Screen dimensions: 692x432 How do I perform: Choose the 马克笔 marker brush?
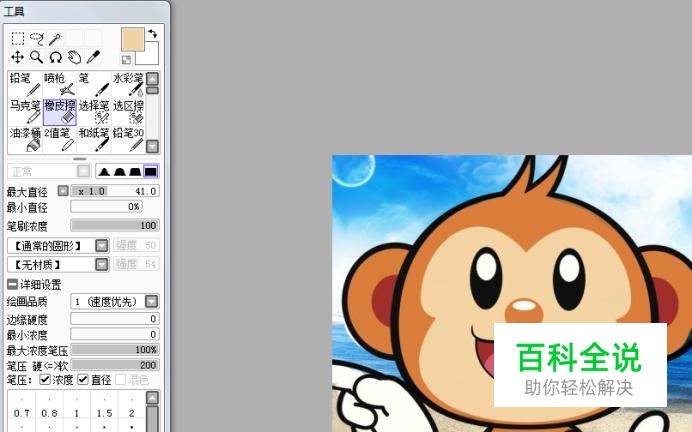[25, 112]
